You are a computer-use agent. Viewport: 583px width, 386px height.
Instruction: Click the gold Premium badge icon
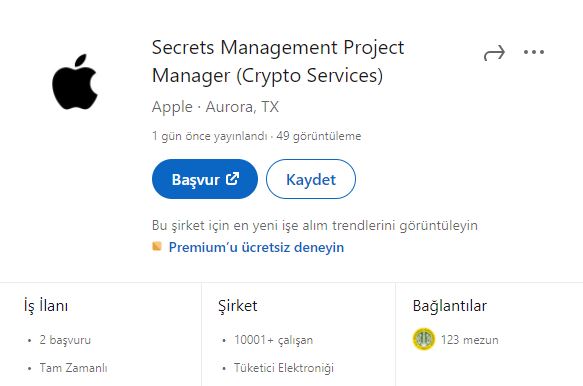click(x=157, y=246)
